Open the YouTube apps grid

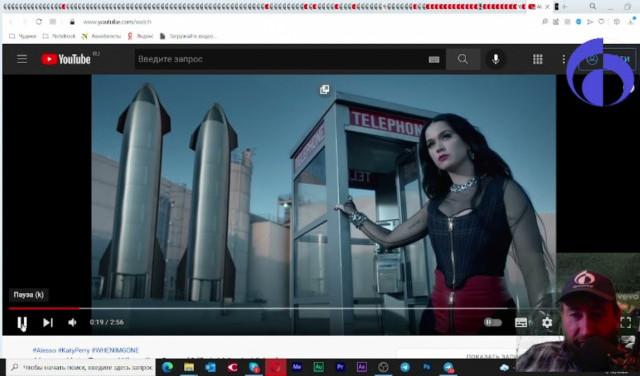pos(538,59)
